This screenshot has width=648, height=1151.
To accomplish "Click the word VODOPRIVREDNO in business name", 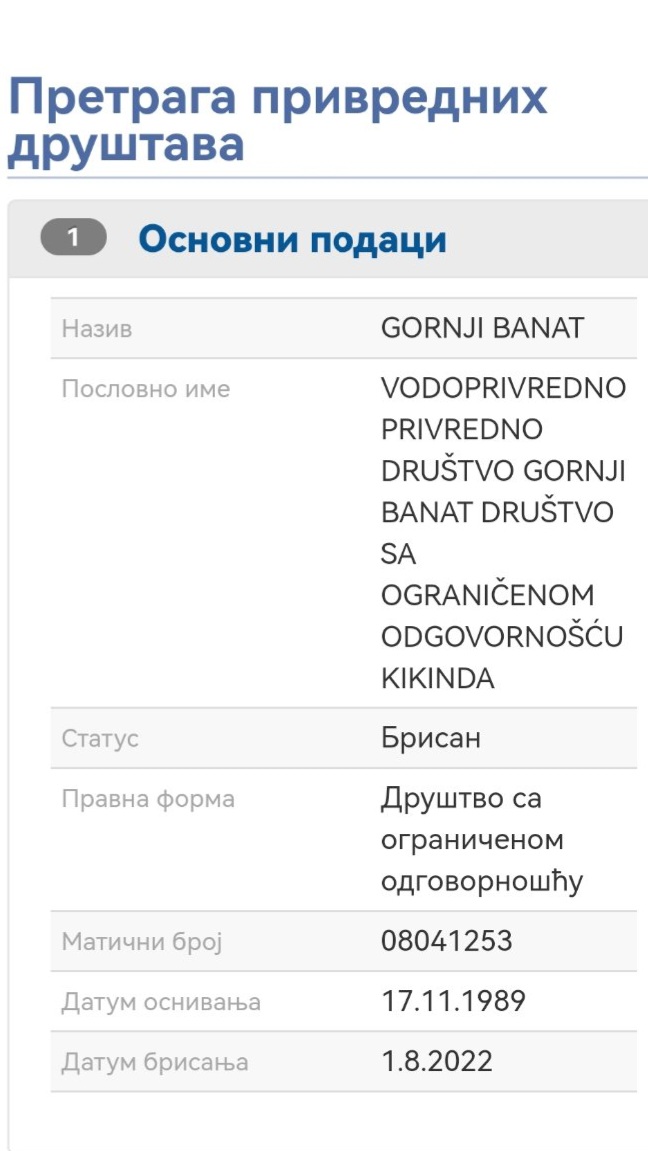I will (x=503, y=388).
